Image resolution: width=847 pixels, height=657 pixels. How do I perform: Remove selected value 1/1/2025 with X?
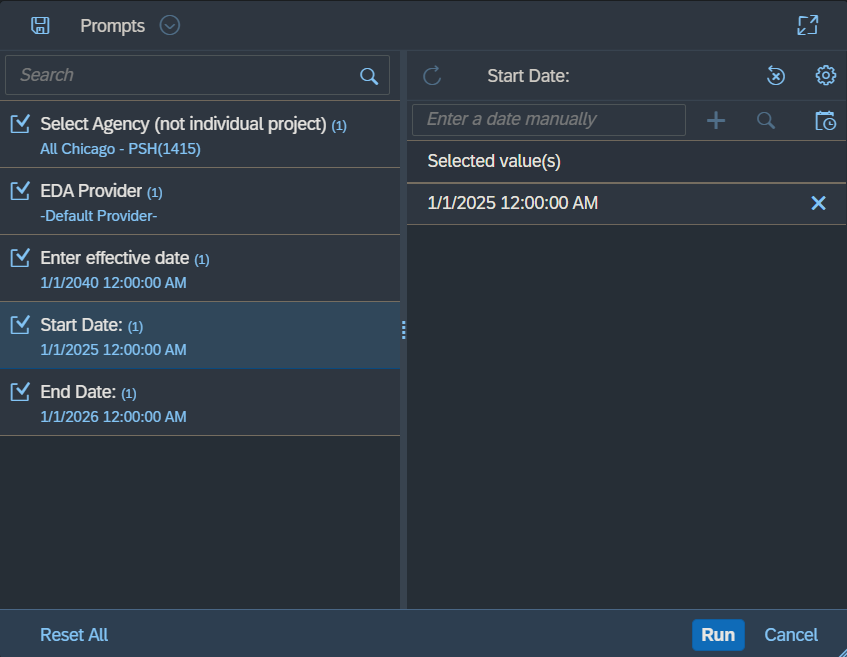coord(818,203)
